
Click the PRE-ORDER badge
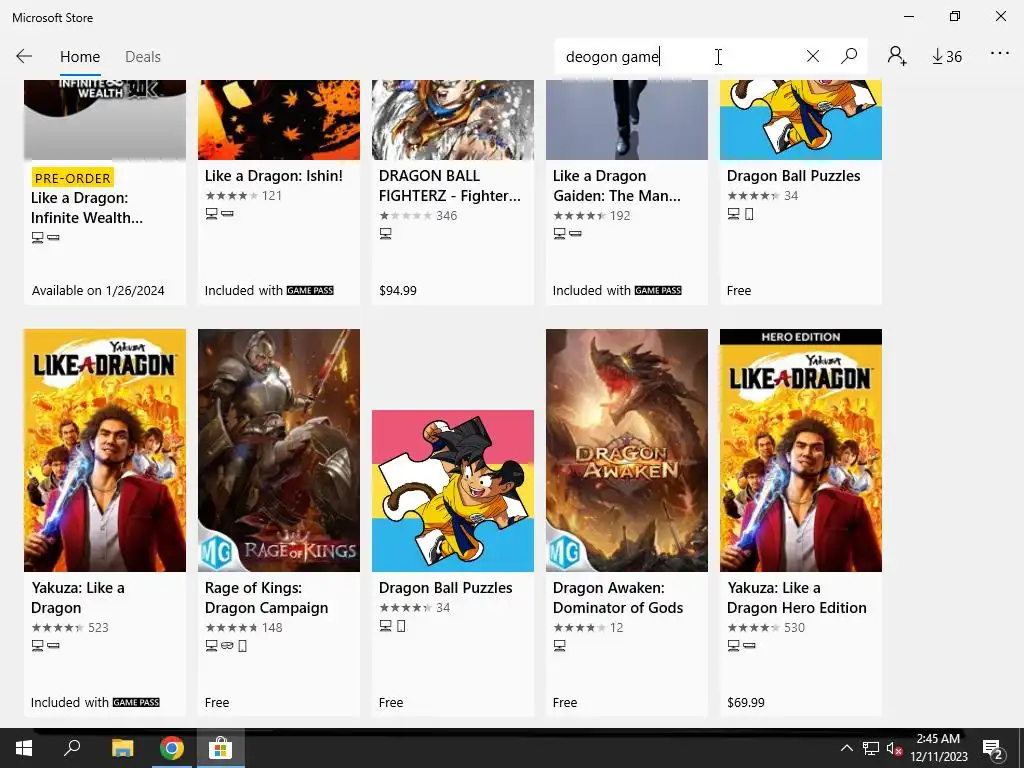72,178
